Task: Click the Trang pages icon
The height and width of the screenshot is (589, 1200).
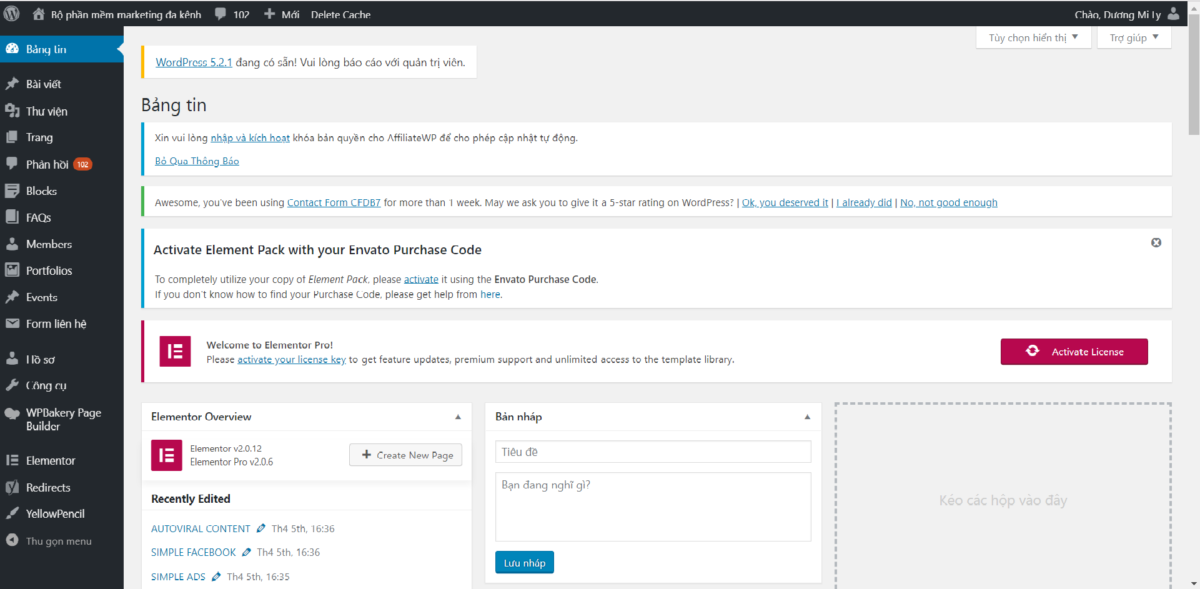Action: click(12, 137)
